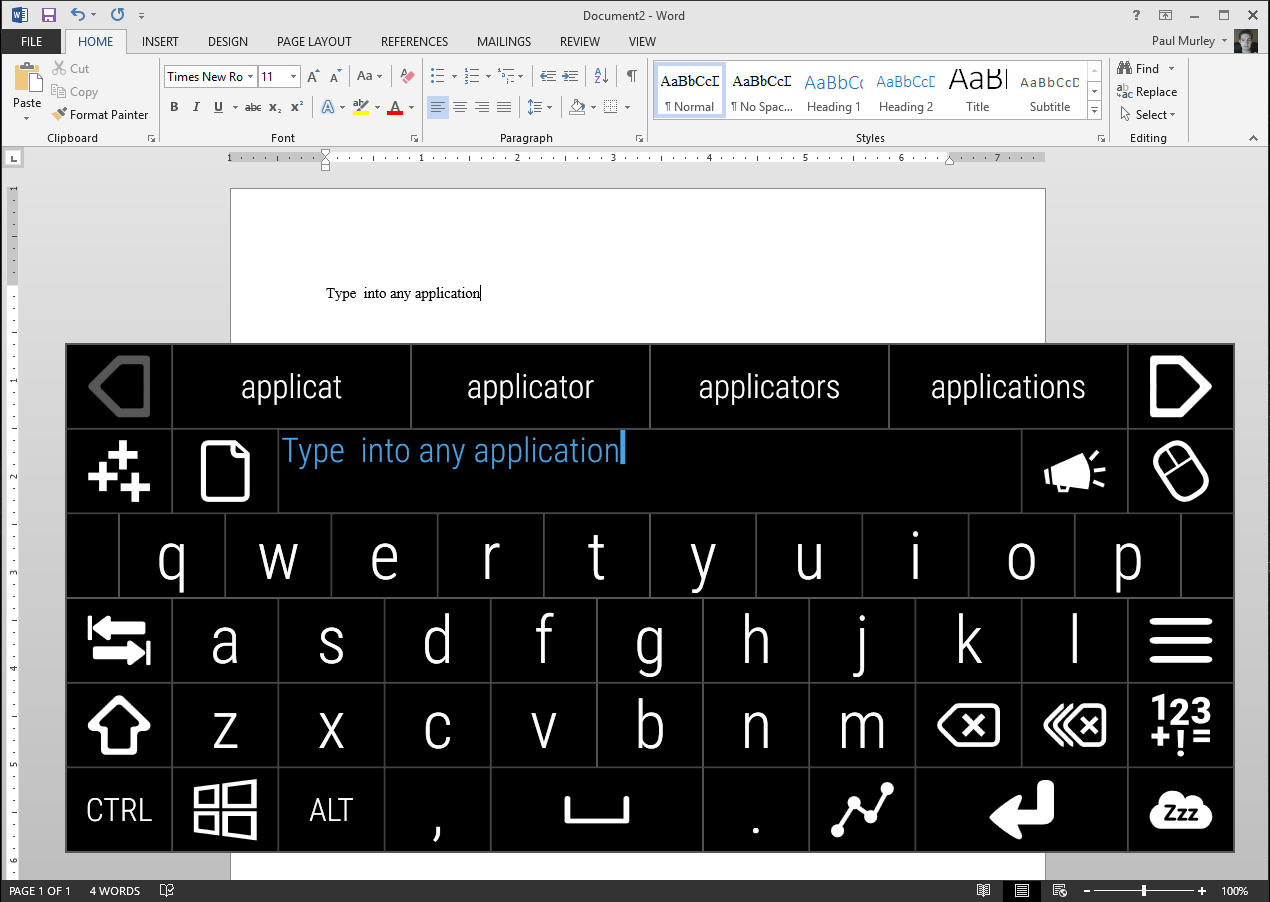Screen dimensions: 1270x902
Task: Open the mouse control icon on keyboard
Action: (1180, 470)
